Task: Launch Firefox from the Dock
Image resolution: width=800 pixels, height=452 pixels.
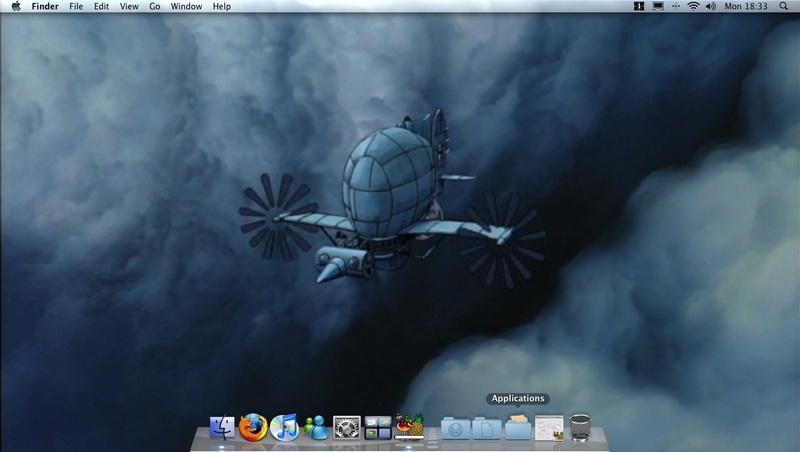Action: point(253,427)
